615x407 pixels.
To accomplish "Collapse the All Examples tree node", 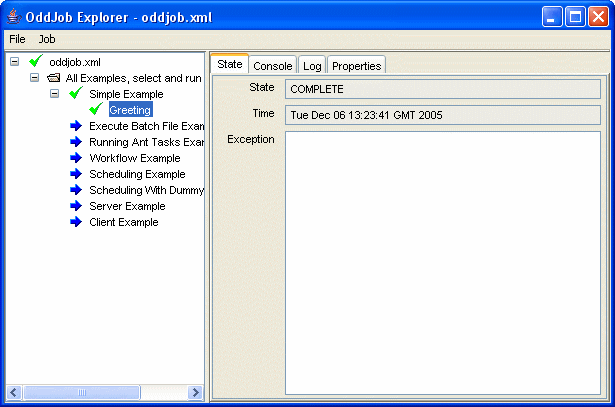I will 35,78.
